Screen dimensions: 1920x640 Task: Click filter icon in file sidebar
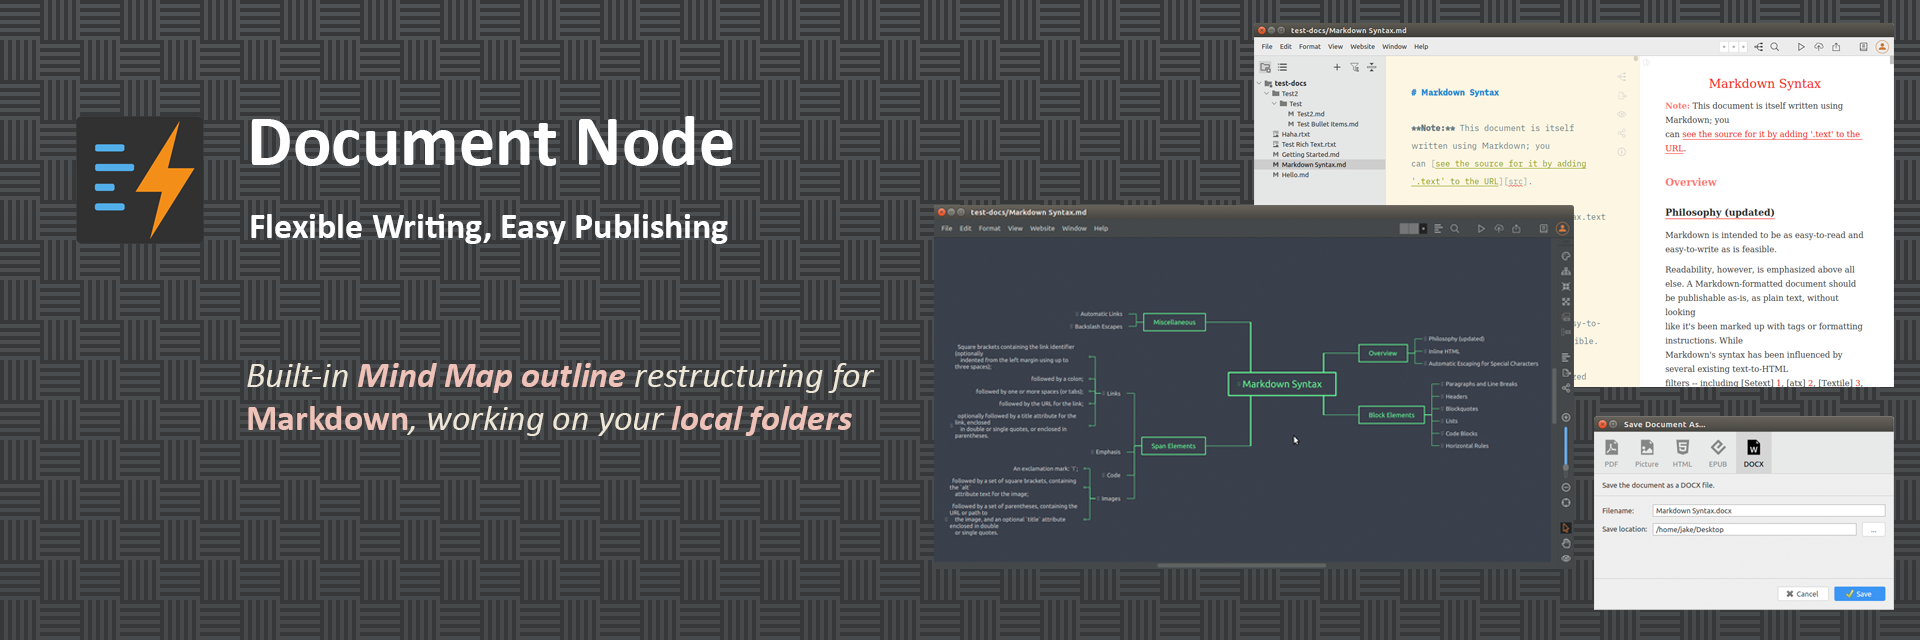coord(1355,67)
